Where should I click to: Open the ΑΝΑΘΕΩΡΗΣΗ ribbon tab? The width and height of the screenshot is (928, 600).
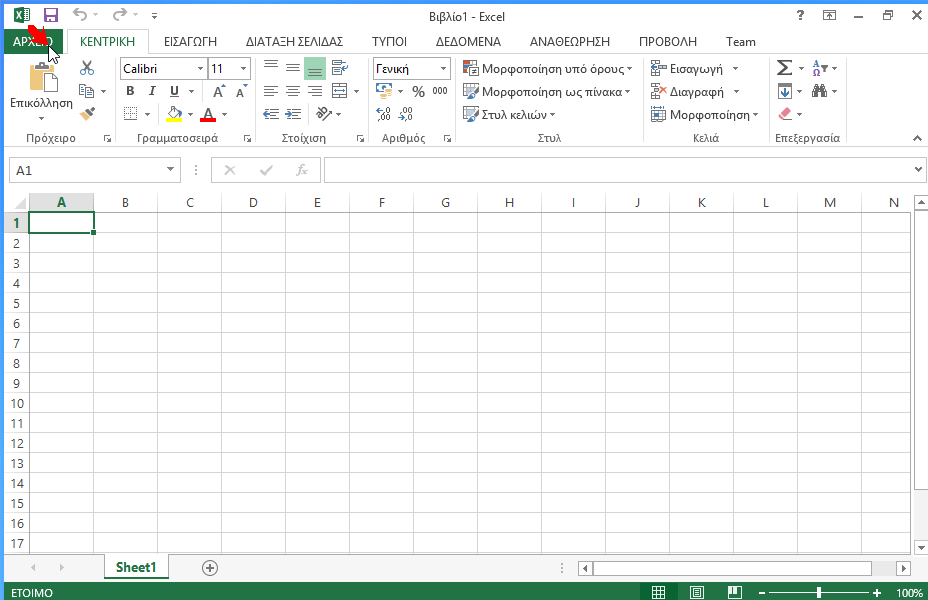click(x=570, y=41)
